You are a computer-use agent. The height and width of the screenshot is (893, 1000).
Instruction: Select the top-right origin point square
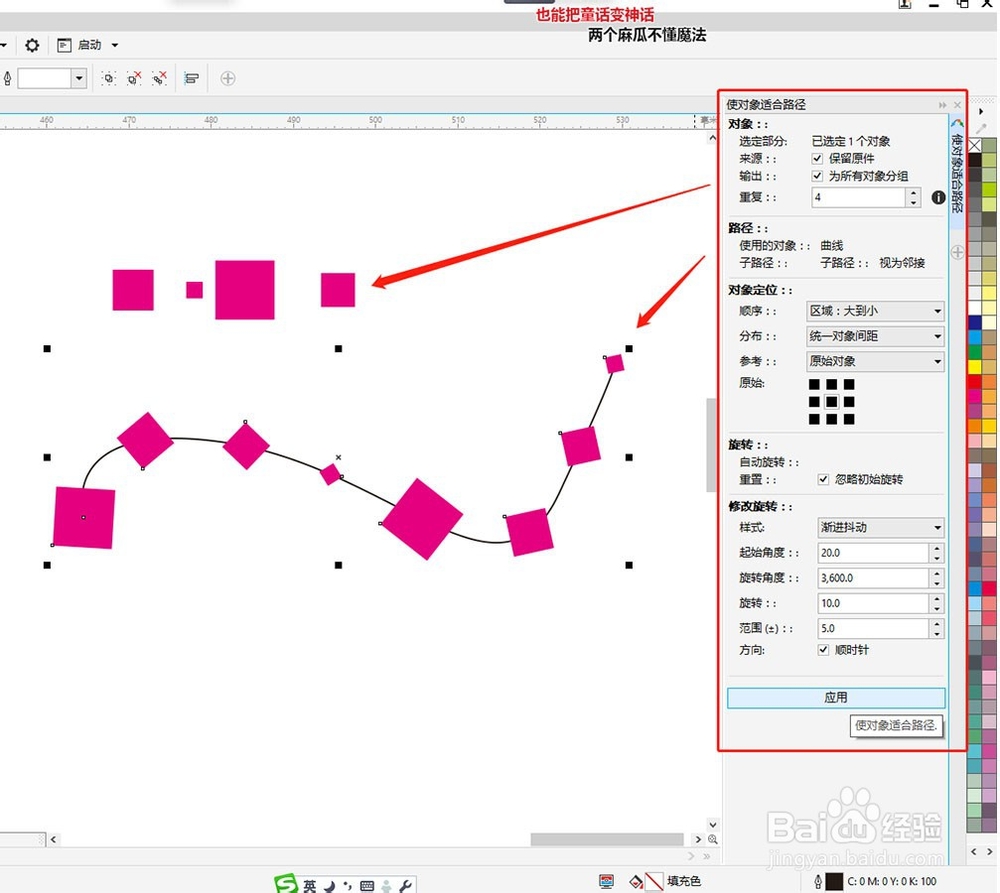(x=849, y=384)
